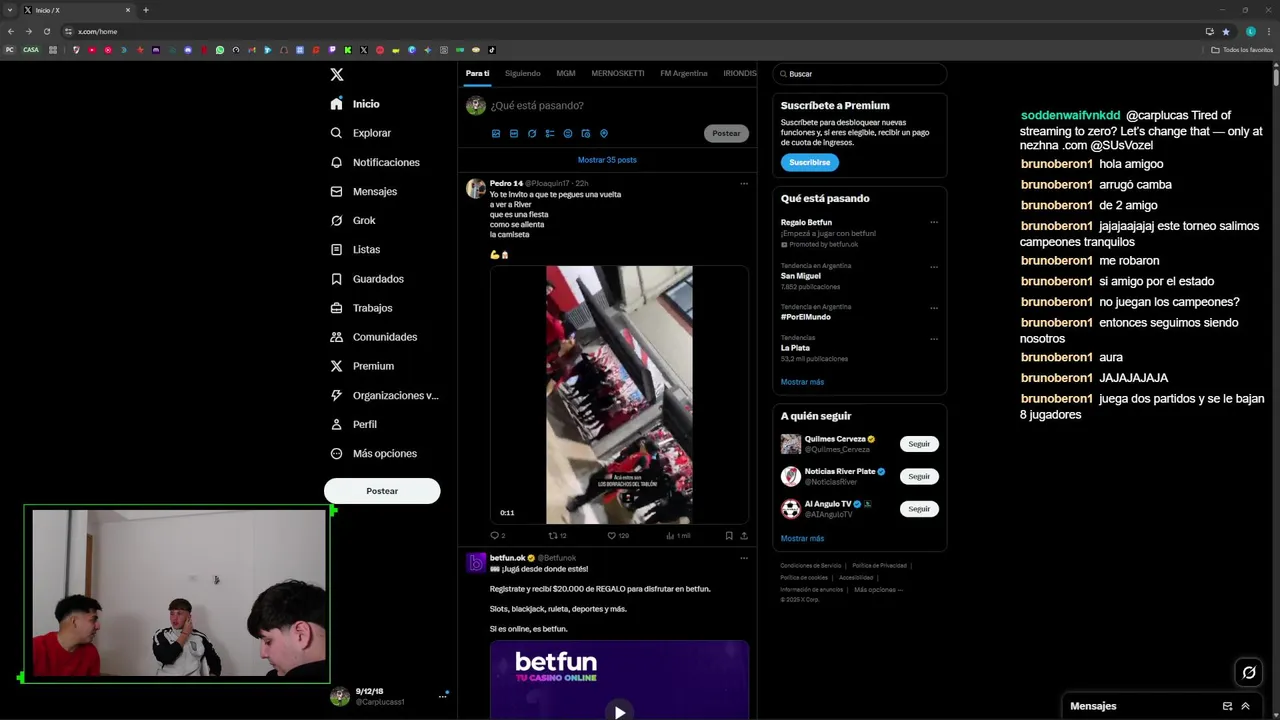Bookmark this page star icon
Screen dimensions: 1280x720
(1226, 31)
